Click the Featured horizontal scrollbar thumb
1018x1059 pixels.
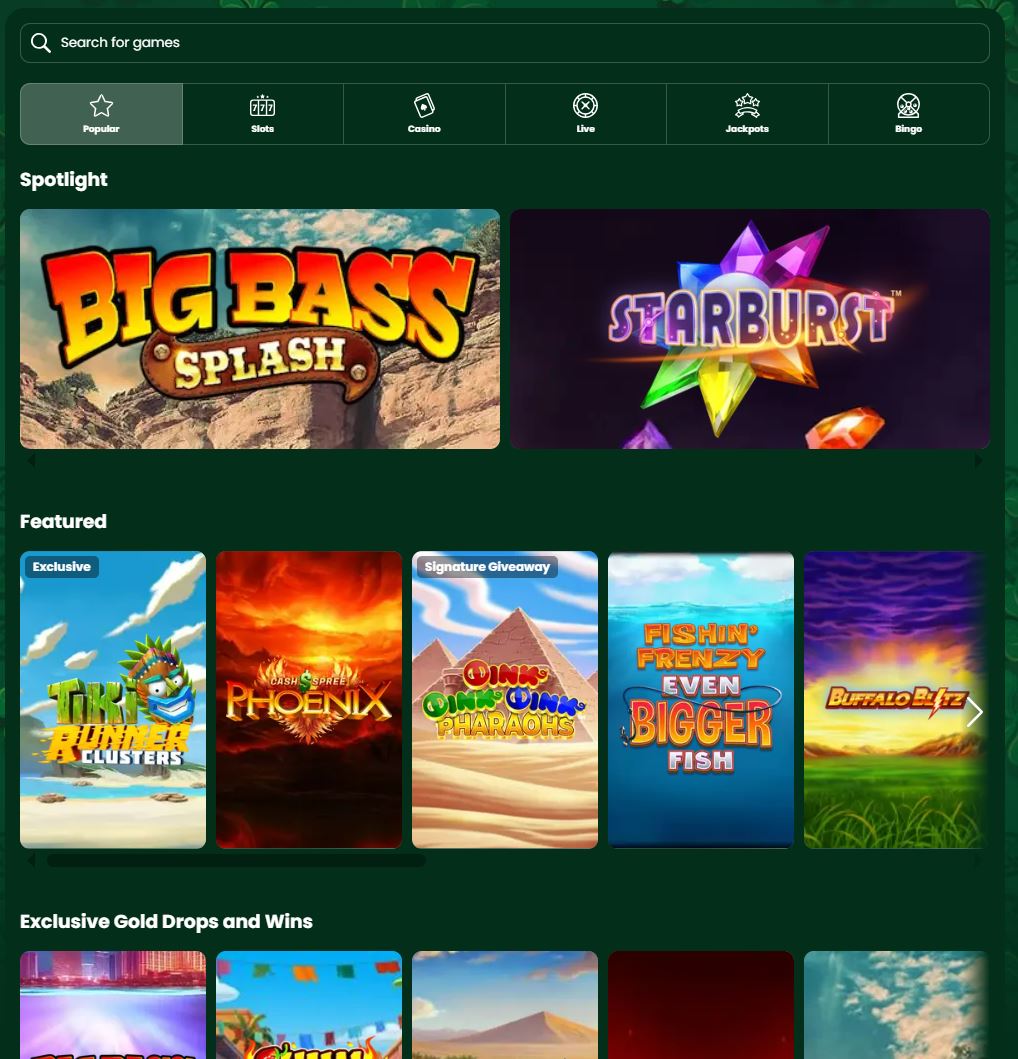point(236,860)
